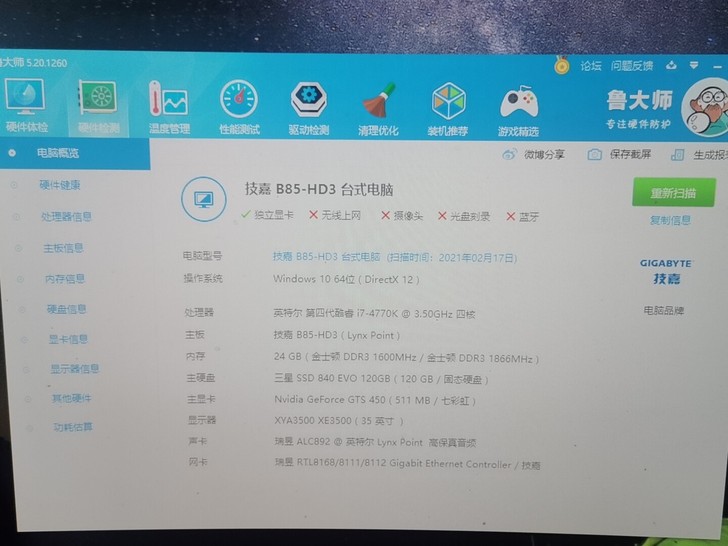
Task: Open 硬件健康 sidebar item
Action: coord(59,185)
